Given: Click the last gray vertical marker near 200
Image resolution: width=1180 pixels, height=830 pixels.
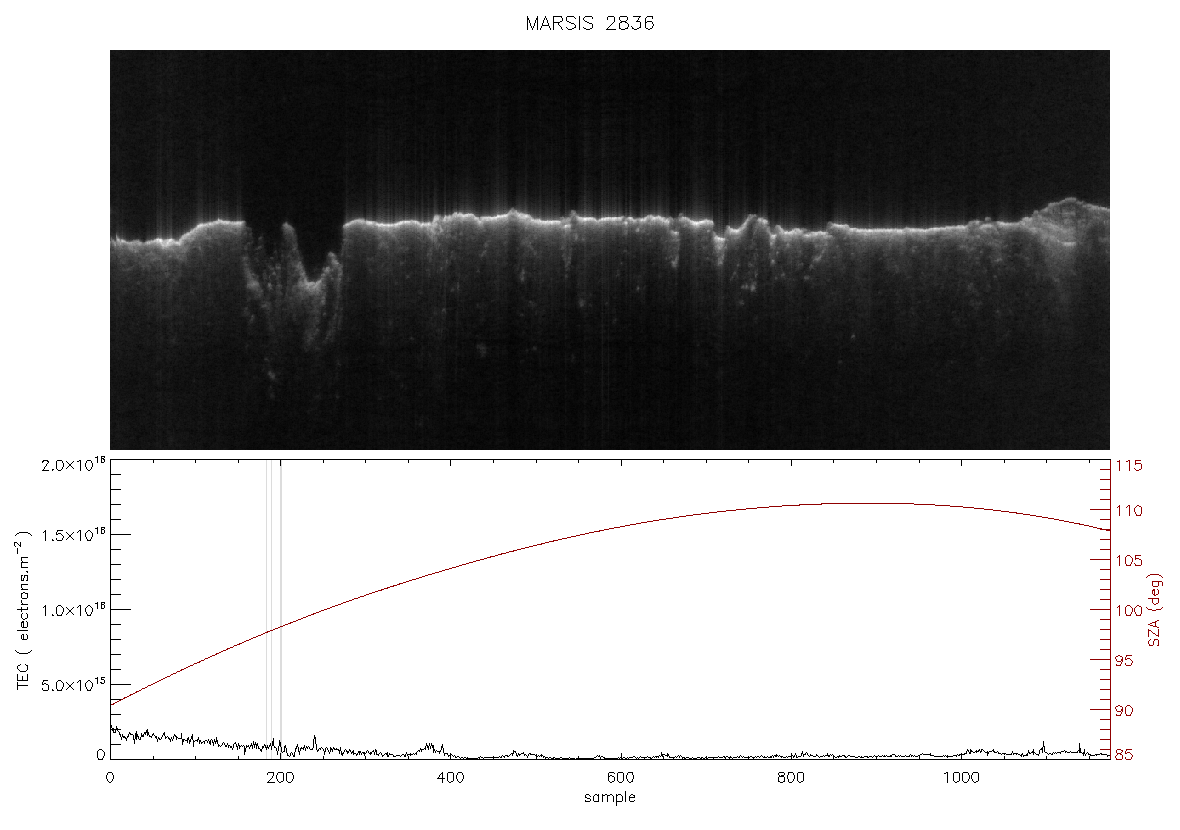Looking at the screenshot, I should (x=281, y=609).
